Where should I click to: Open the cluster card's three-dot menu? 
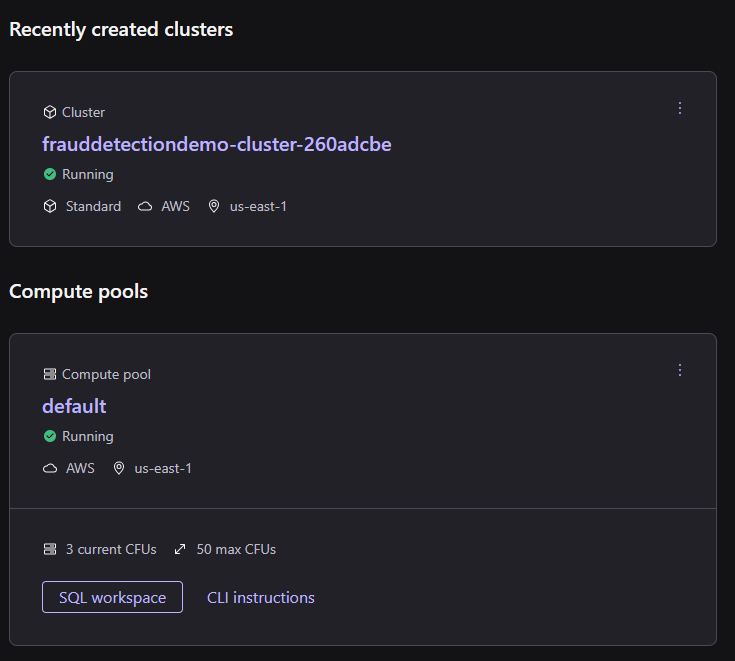coord(680,108)
